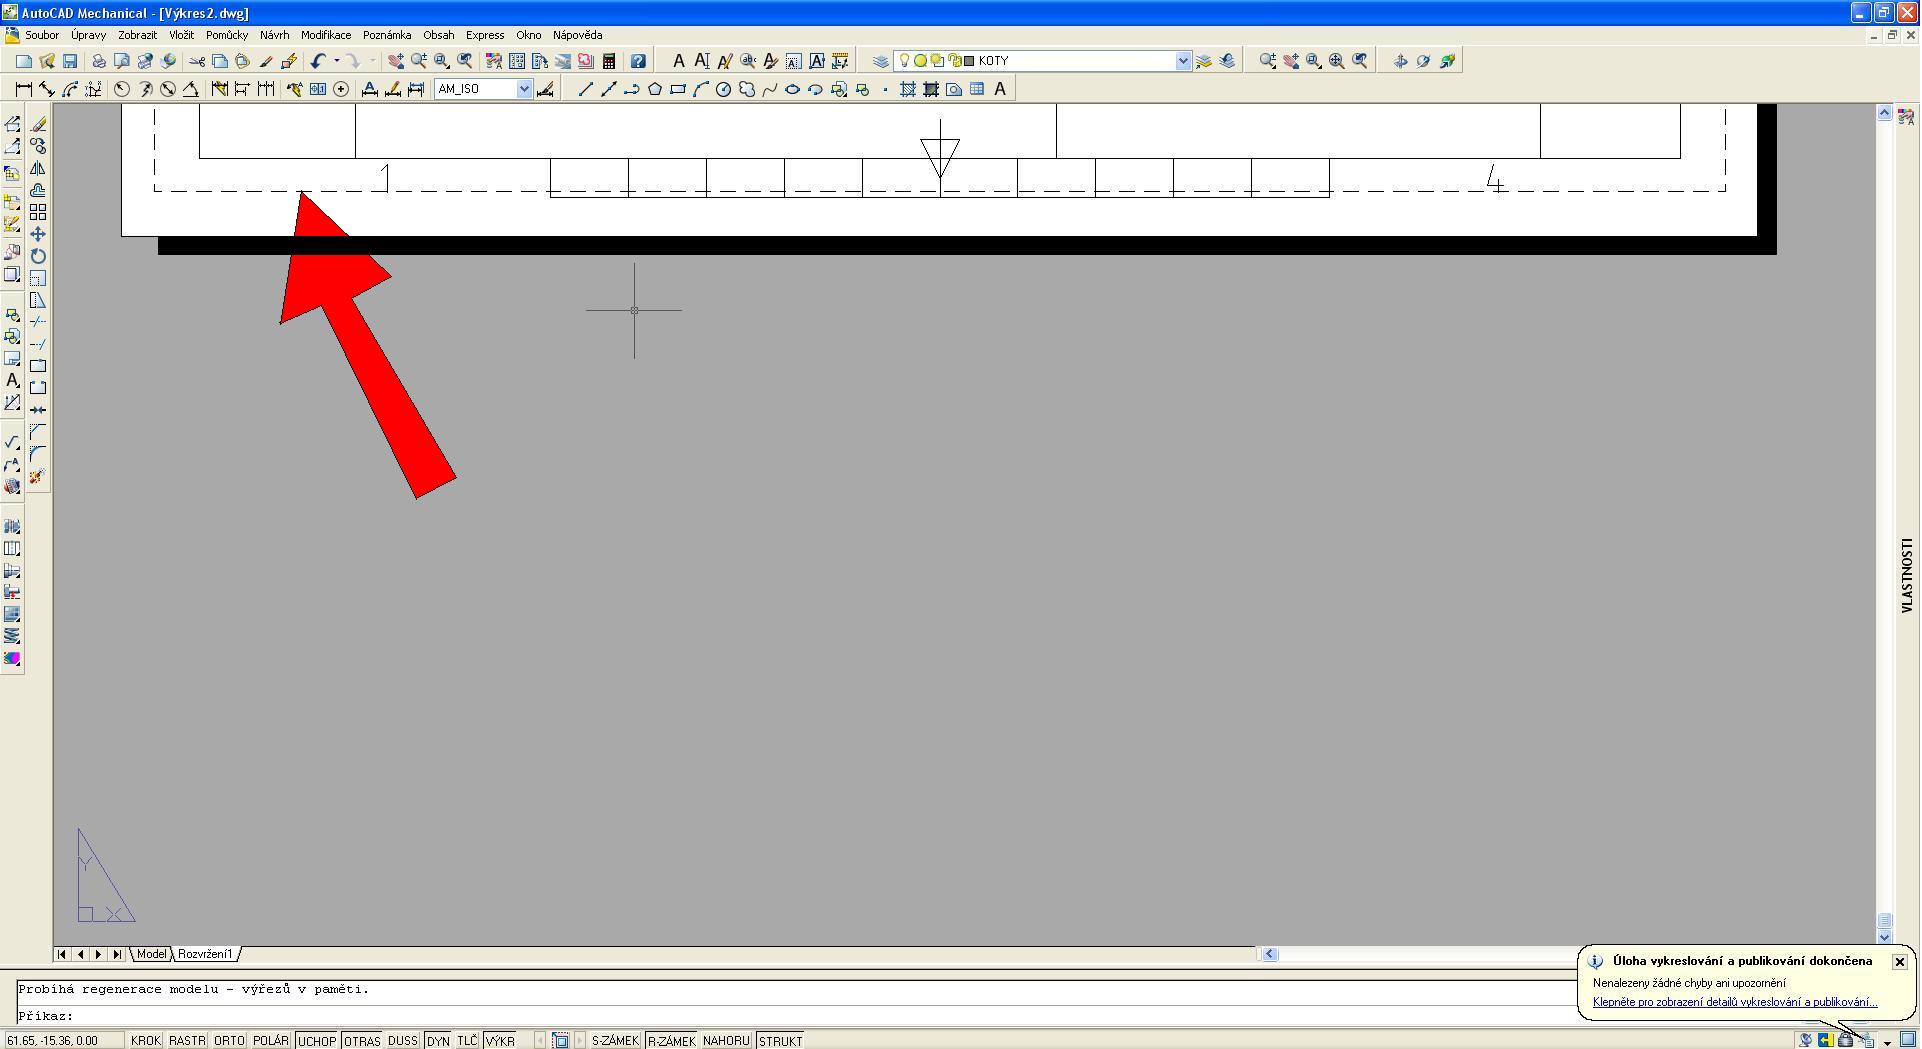Screen dimensions: 1922x1049
Task: Switch to the Model tab
Action: tap(151, 954)
